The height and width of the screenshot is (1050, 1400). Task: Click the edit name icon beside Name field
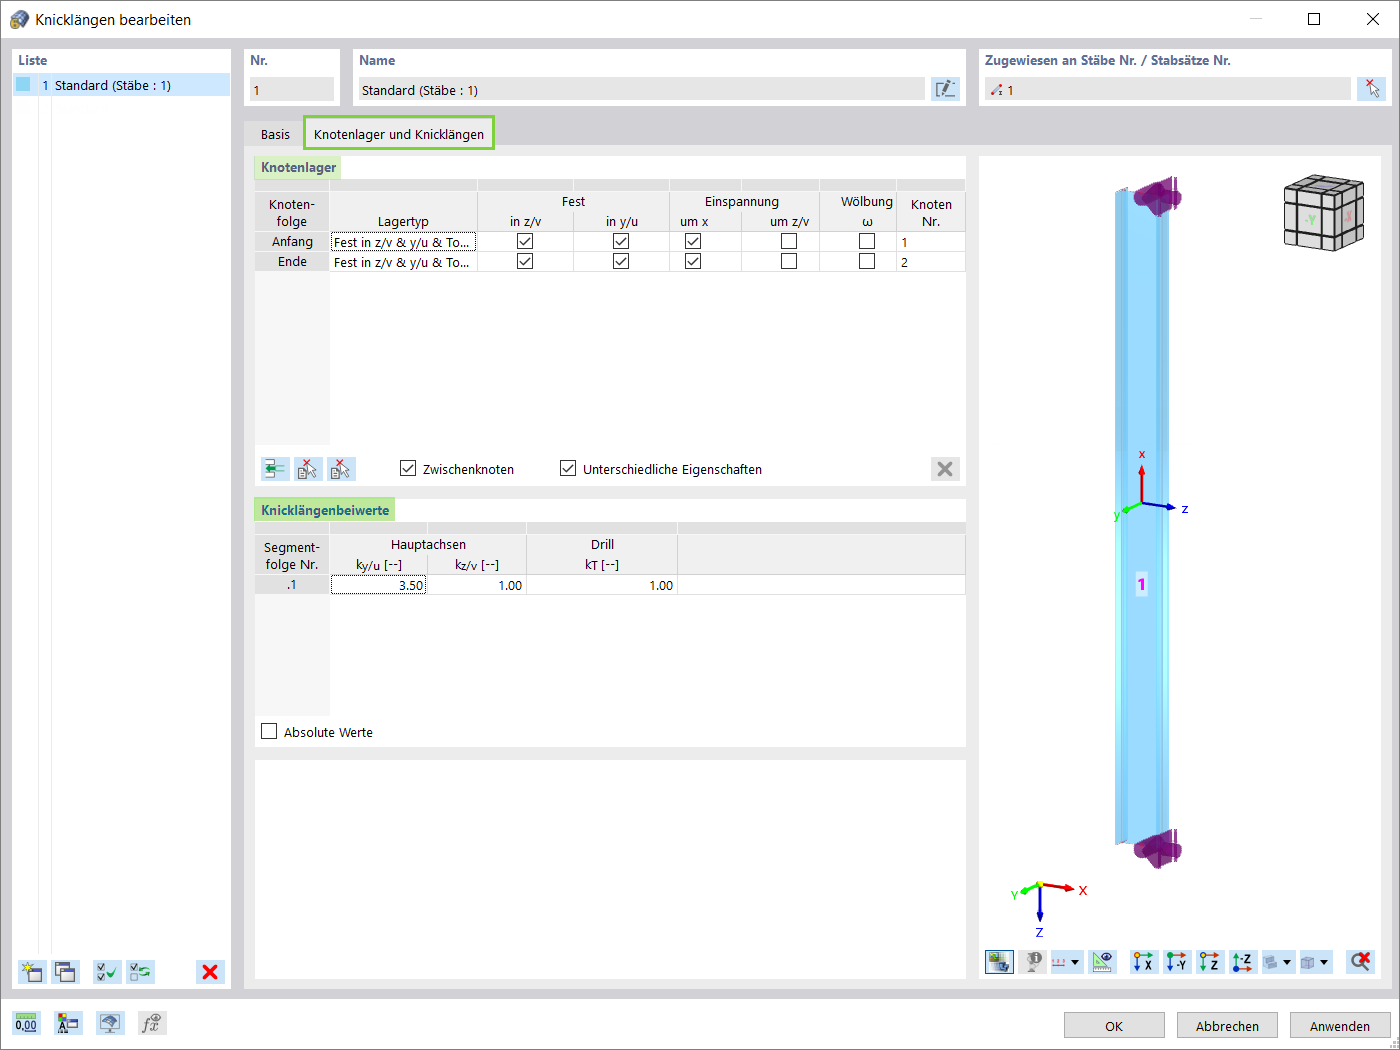[x=945, y=89]
